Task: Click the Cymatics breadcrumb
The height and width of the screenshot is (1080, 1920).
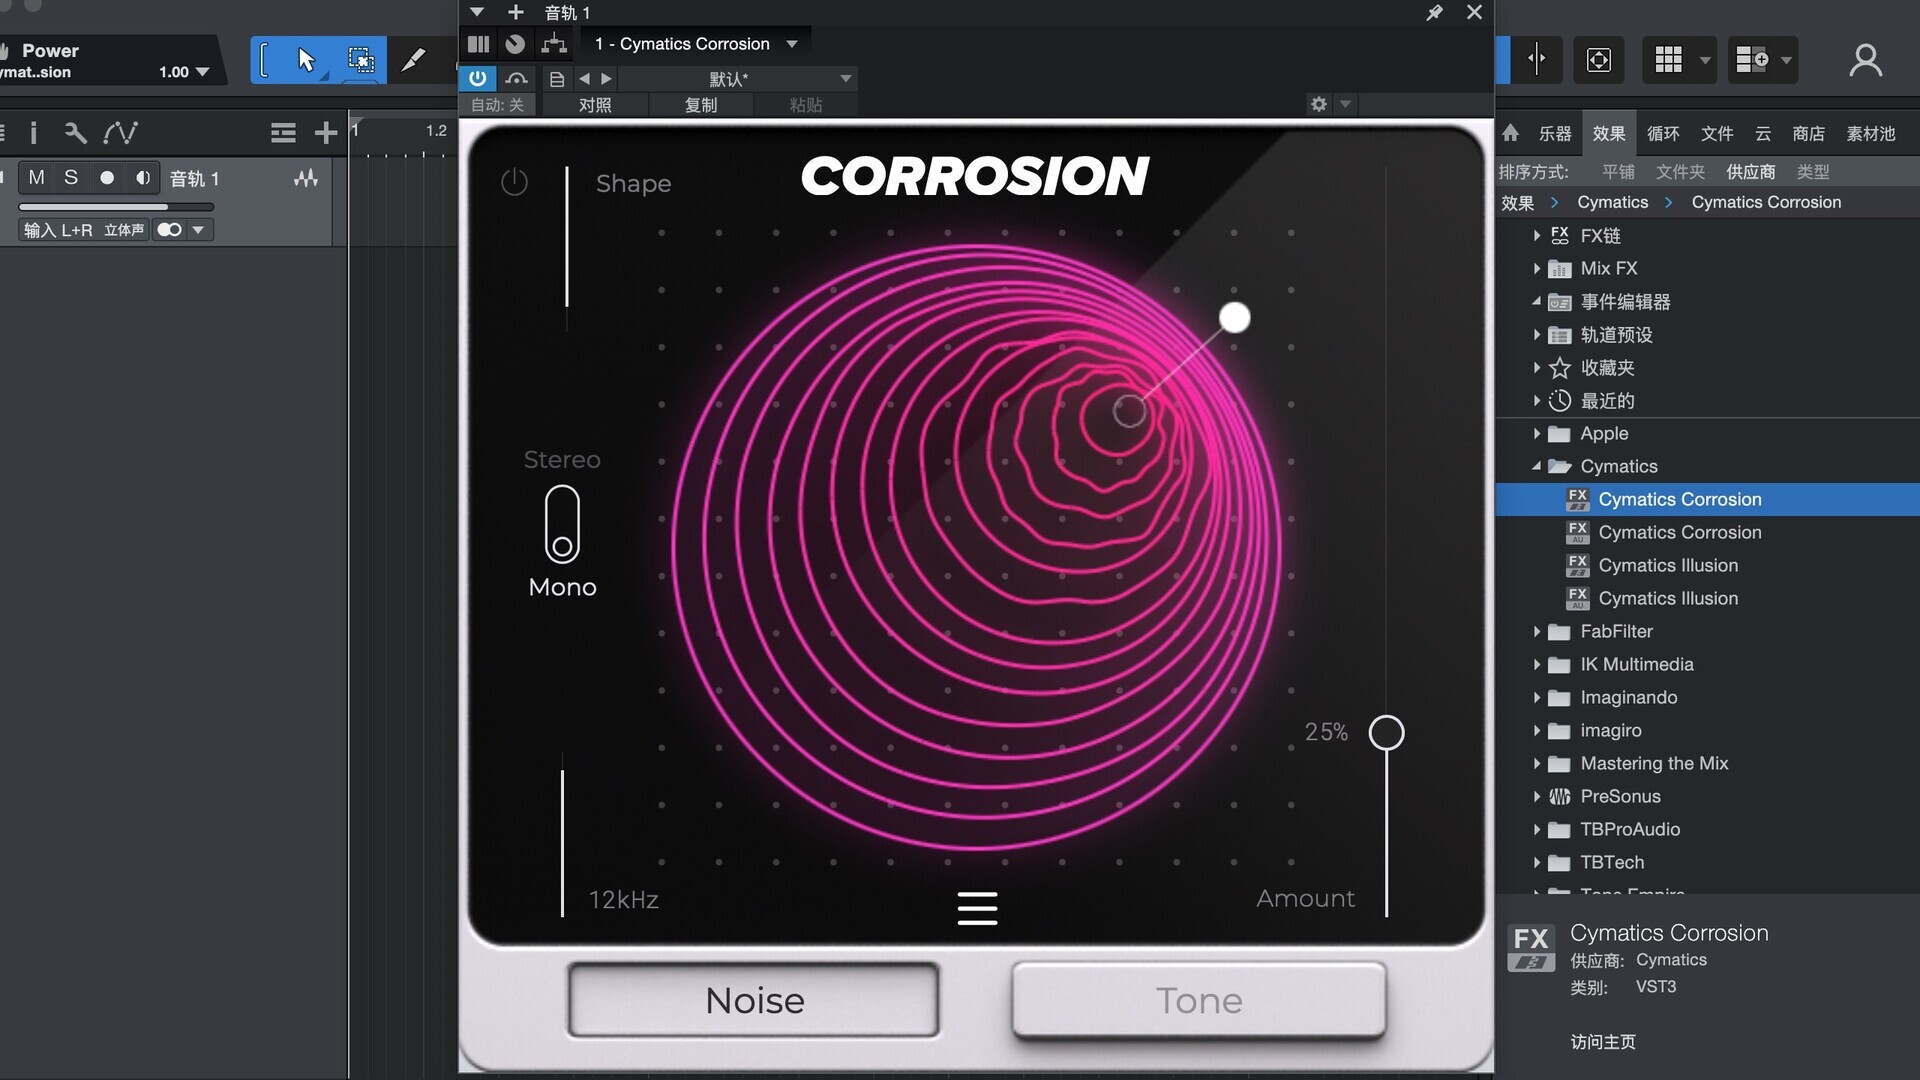Action: [1612, 202]
